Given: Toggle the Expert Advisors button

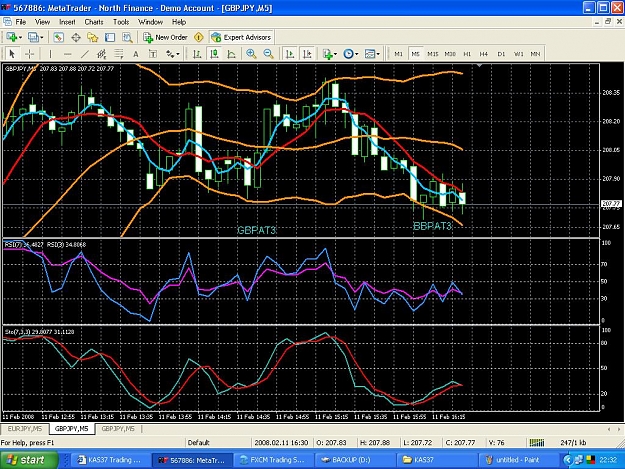Looking at the screenshot, I should [241, 37].
